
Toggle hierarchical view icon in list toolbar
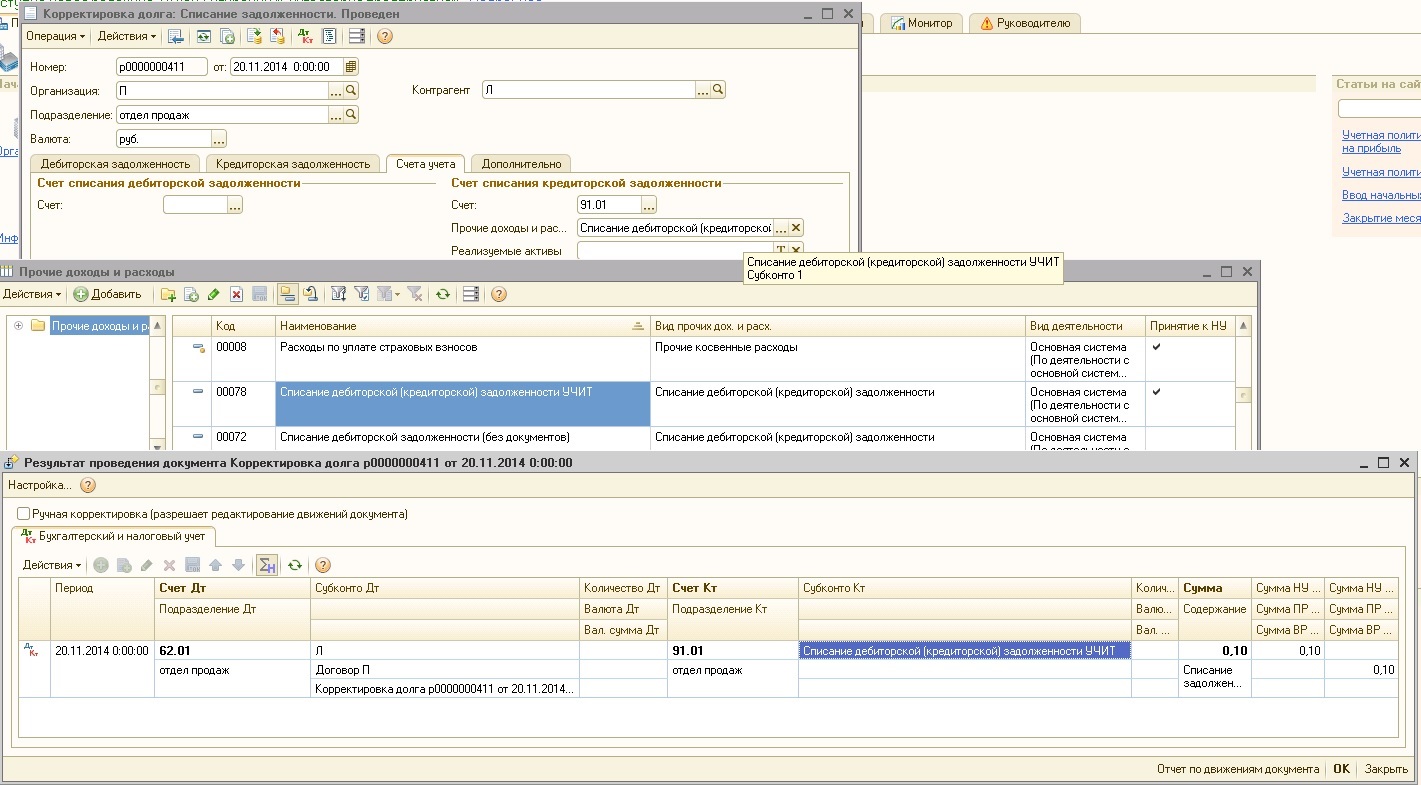287,294
